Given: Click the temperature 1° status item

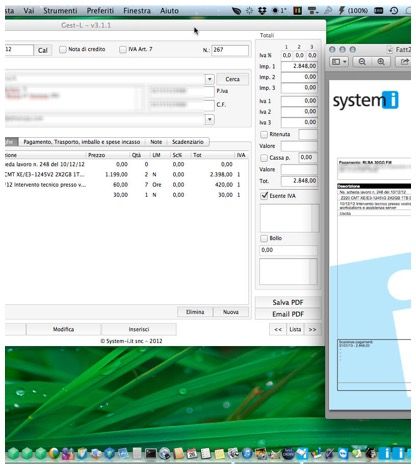Looking at the screenshot, I should [x=279, y=11].
